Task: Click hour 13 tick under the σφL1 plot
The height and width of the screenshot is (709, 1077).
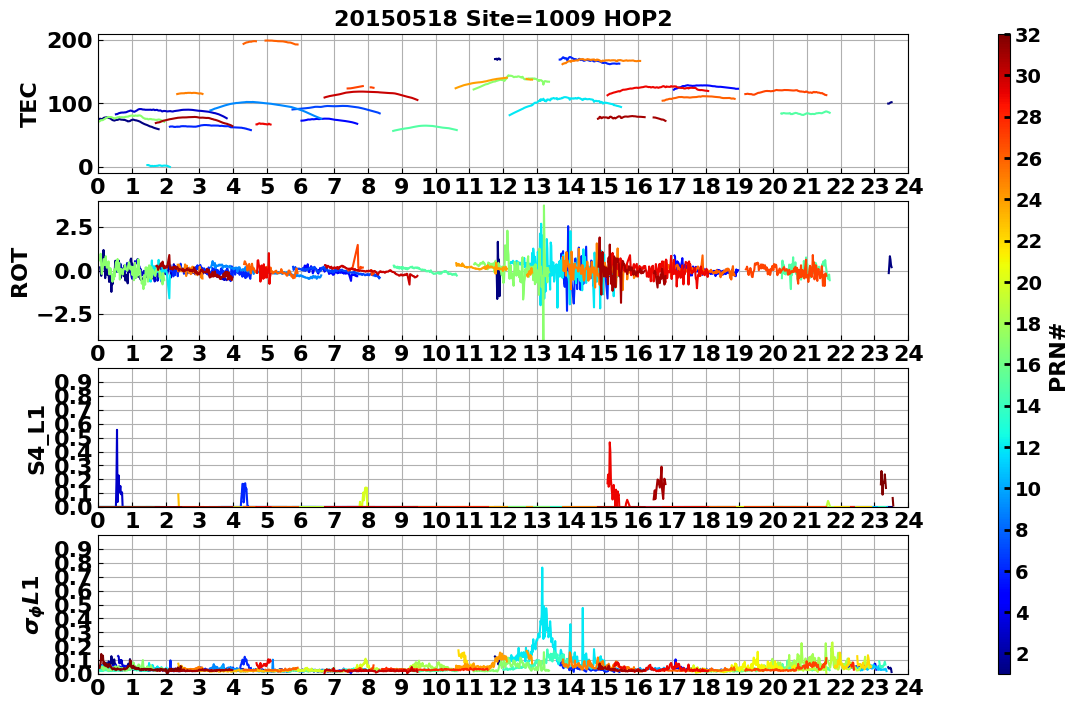Action: pyautogui.click(x=537, y=687)
